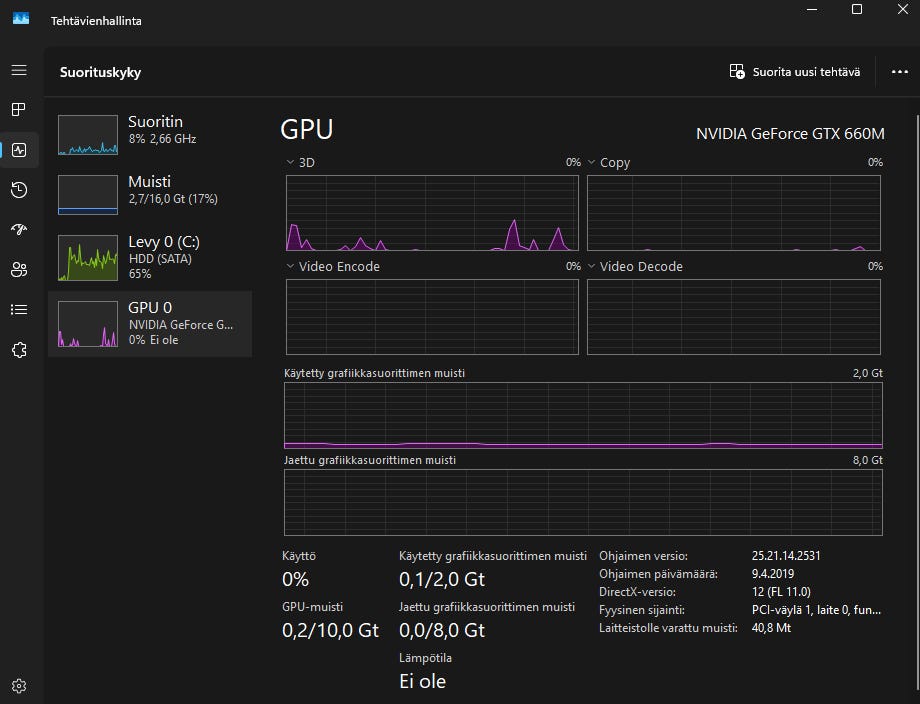Click the Suoritin mini graph thumbnail
The height and width of the screenshot is (704, 920).
click(88, 135)
